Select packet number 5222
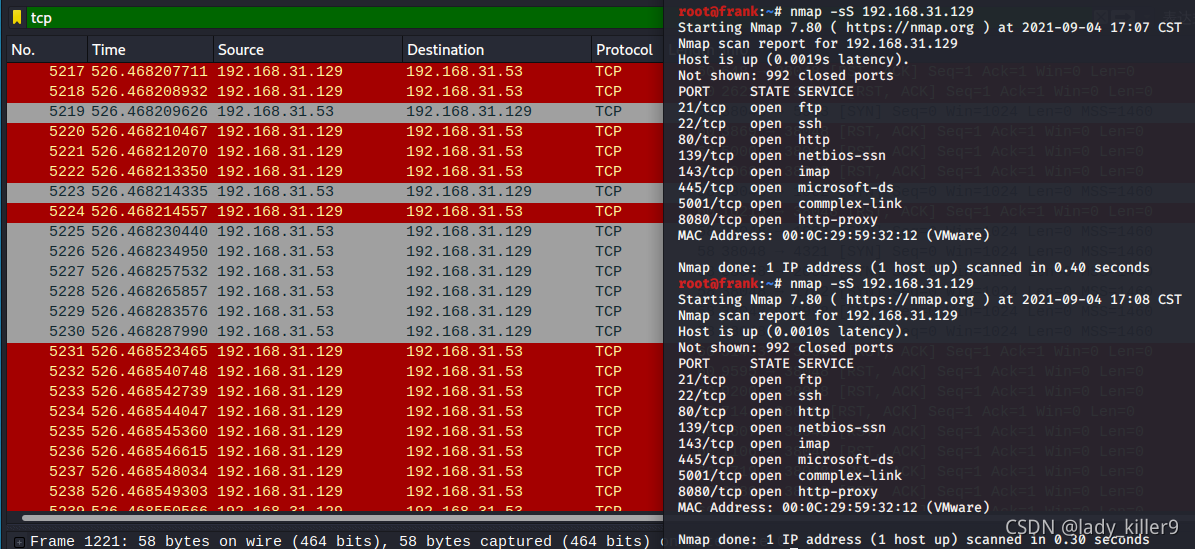The height and width of the screenshot is (549, 1195). (335, 172)
